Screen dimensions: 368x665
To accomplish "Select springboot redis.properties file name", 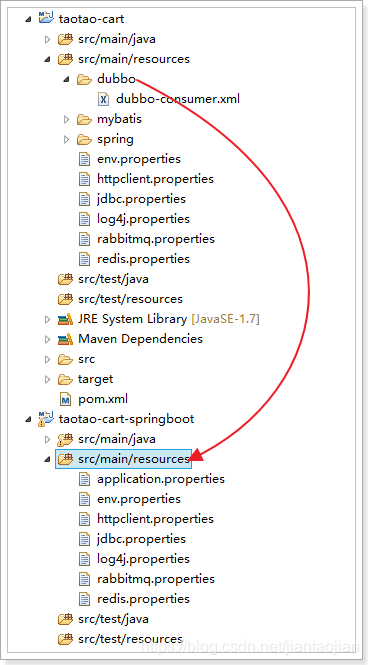I will (x=143, y=599).
